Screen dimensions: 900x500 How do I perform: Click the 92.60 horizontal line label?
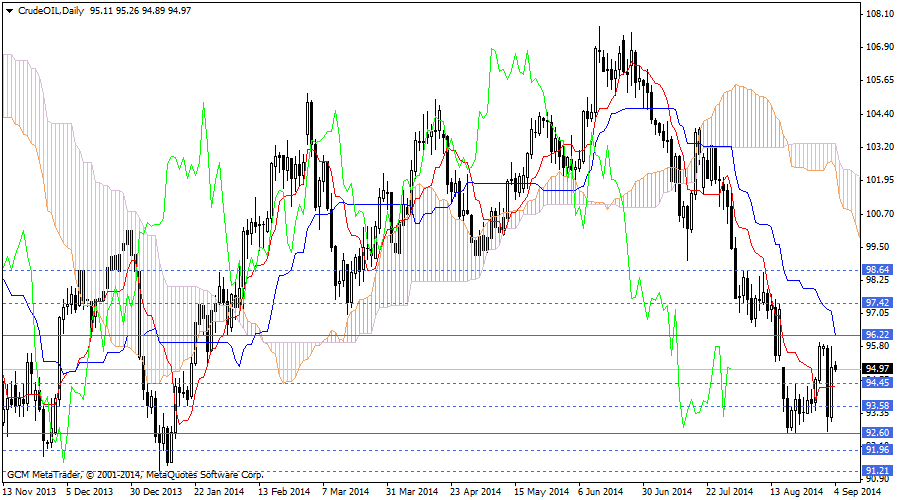pos(877,432)
